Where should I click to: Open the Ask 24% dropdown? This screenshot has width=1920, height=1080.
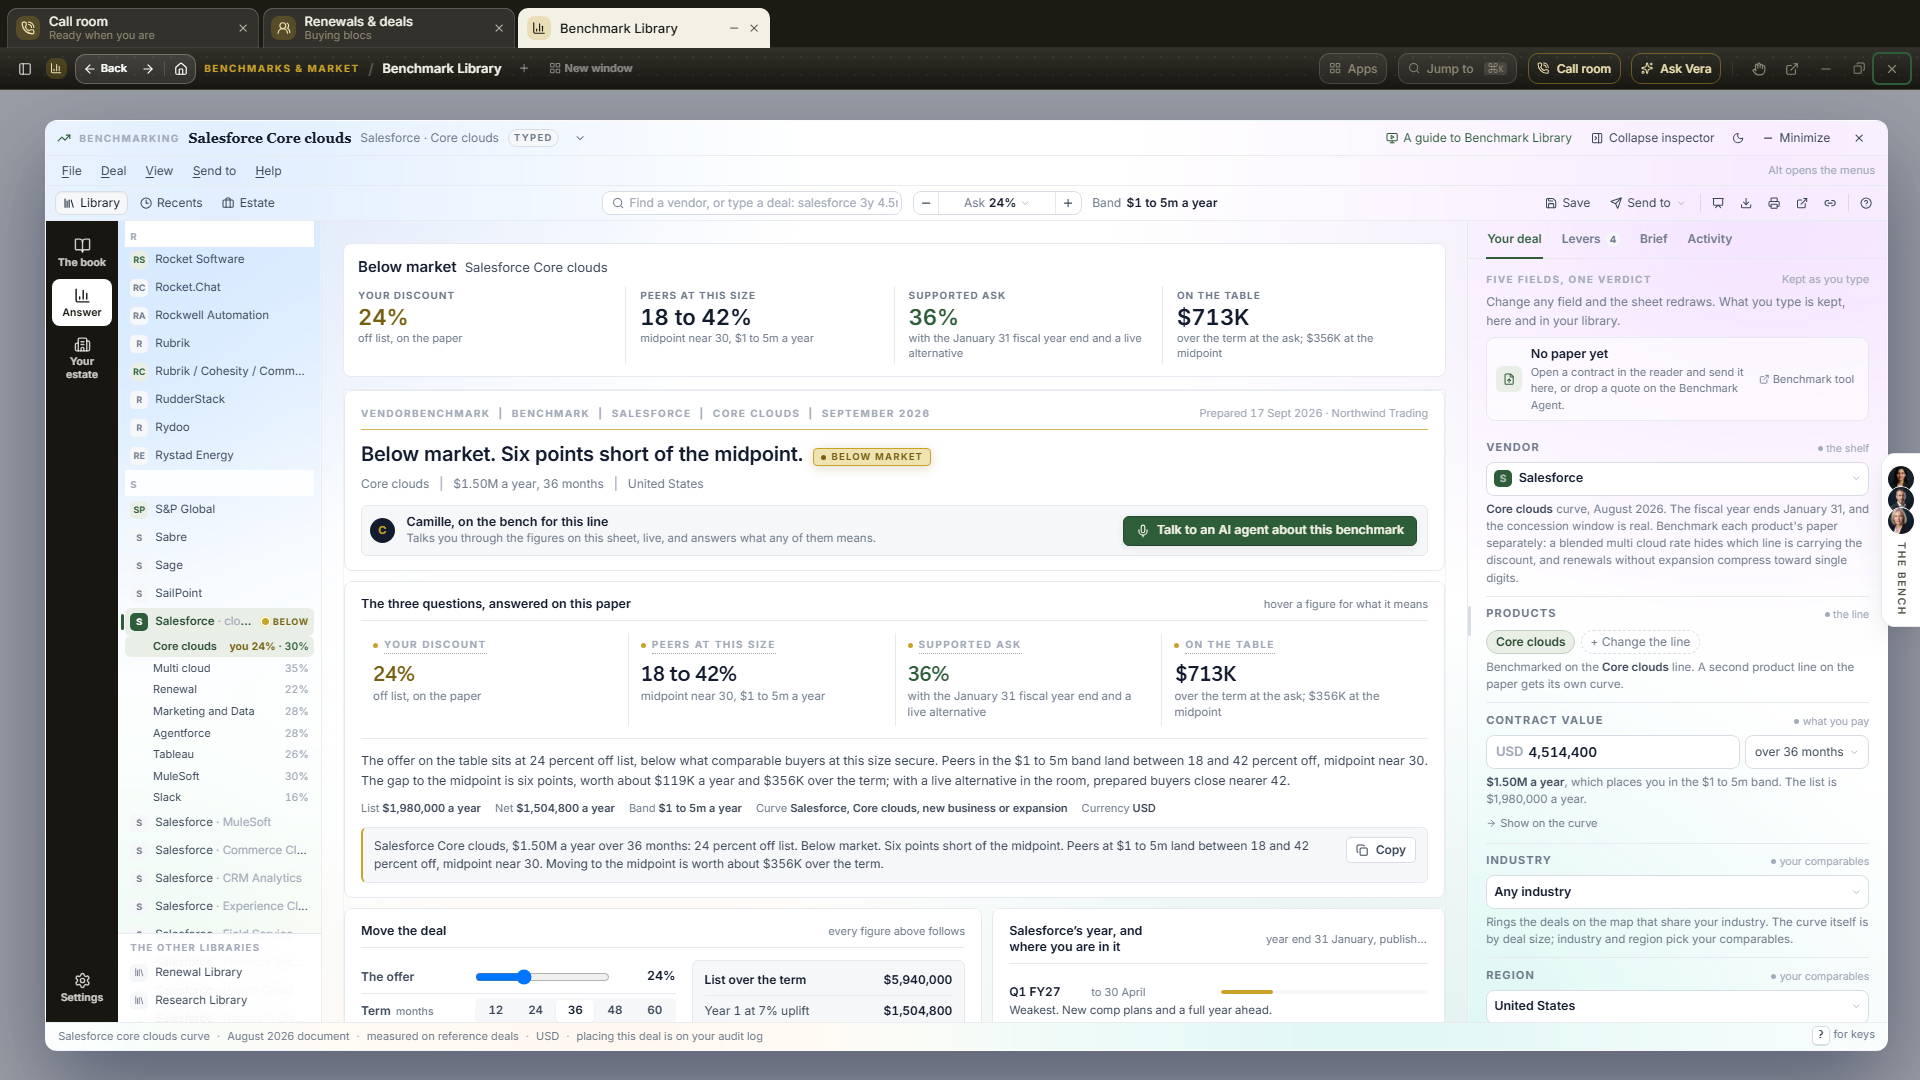click(x=996, y=203)
